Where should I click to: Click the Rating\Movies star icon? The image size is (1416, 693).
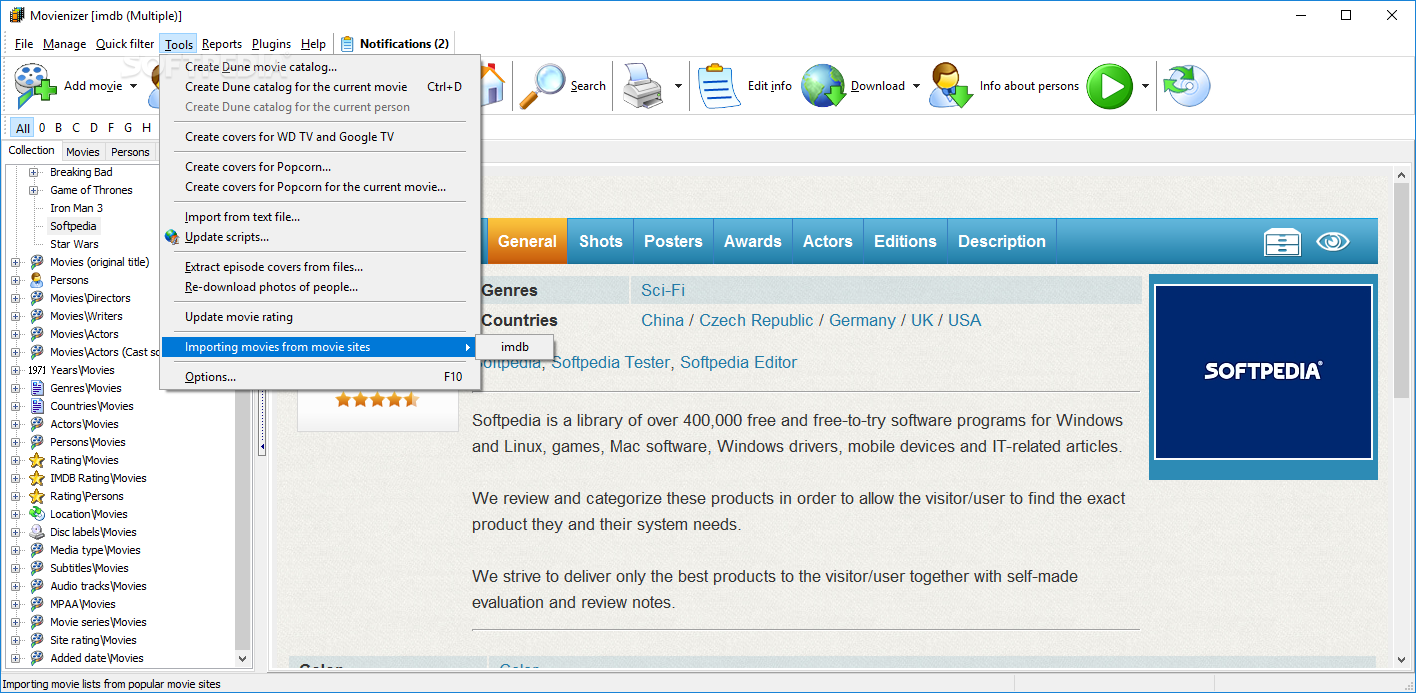coord(37,460)
